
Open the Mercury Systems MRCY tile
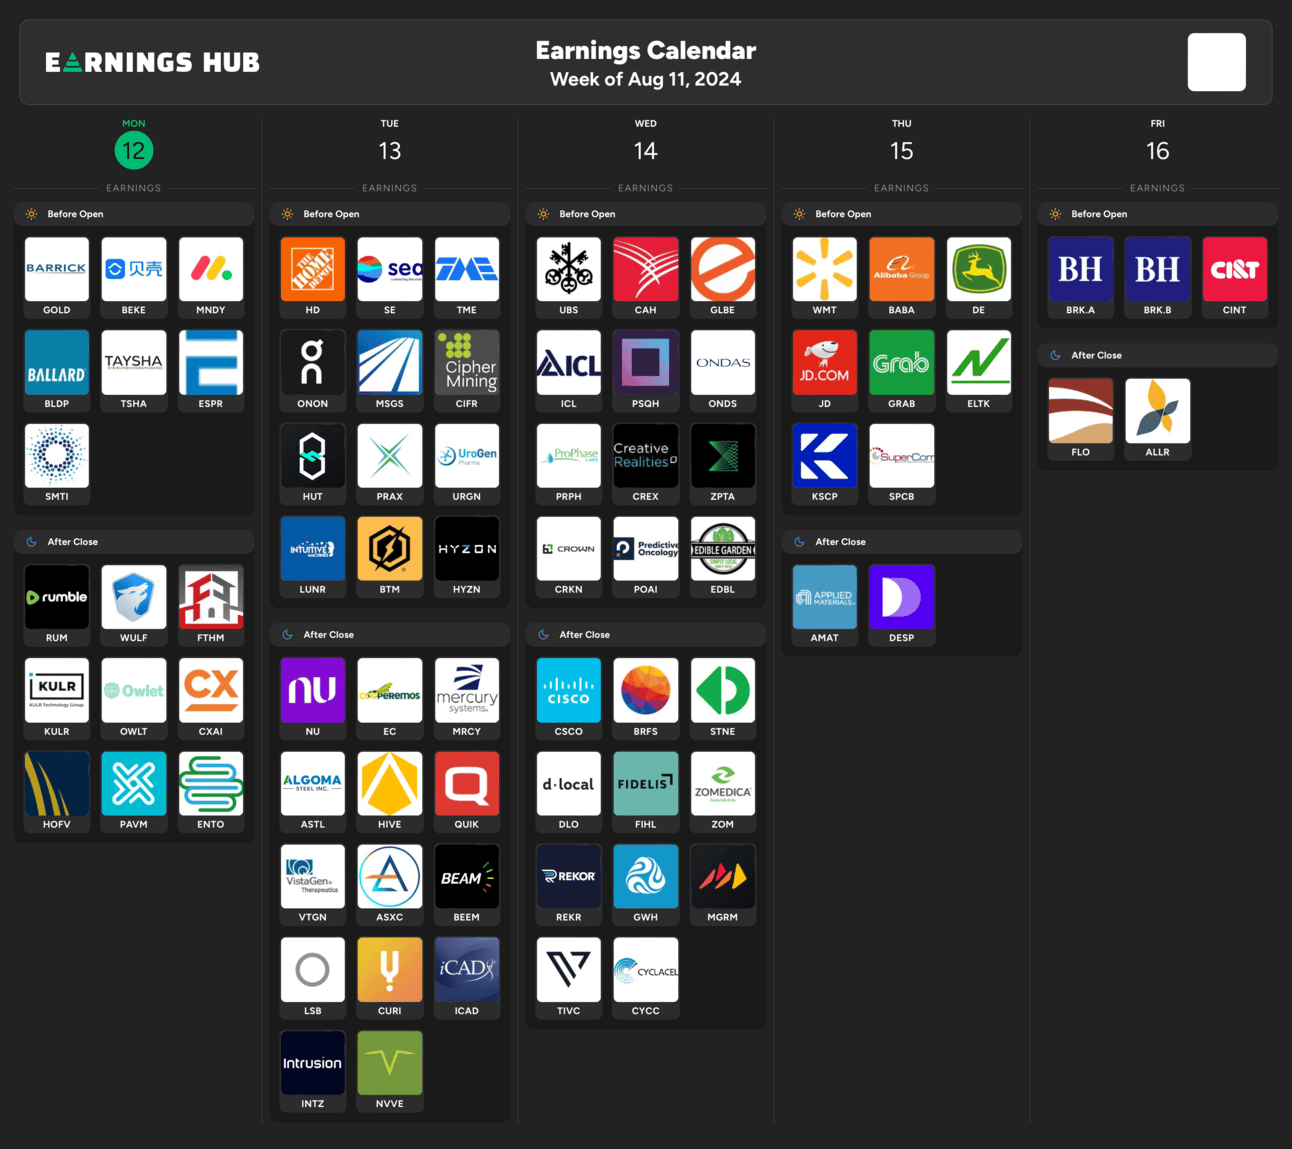[x=467, y=698]
